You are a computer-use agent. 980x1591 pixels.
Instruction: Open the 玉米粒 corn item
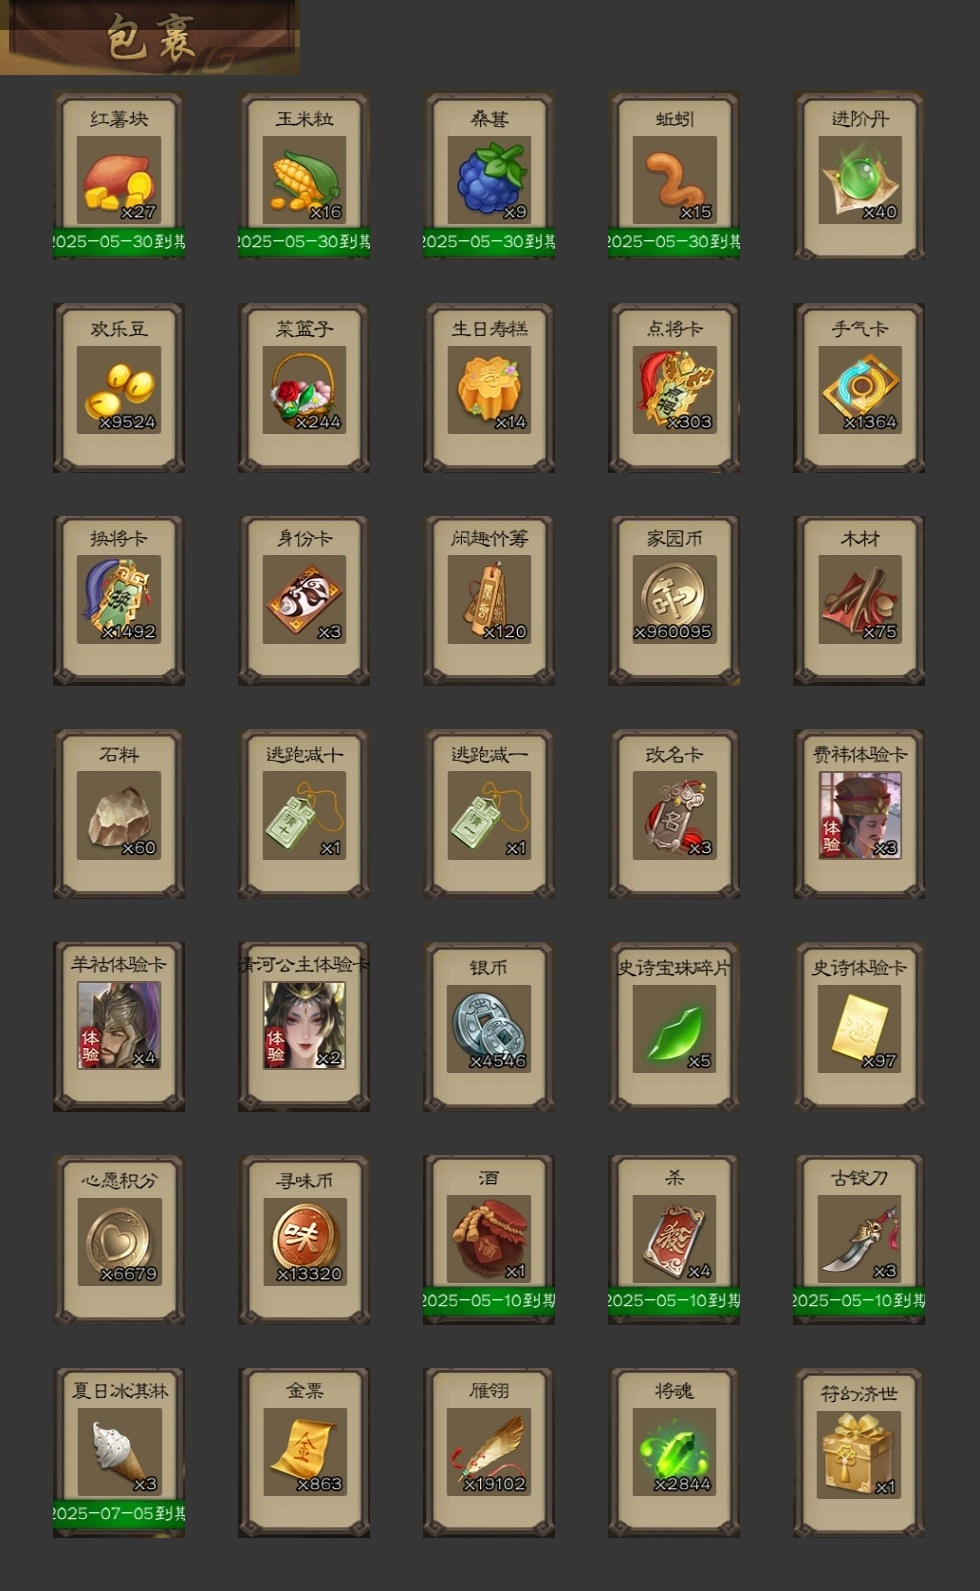[x=304, y=176]
